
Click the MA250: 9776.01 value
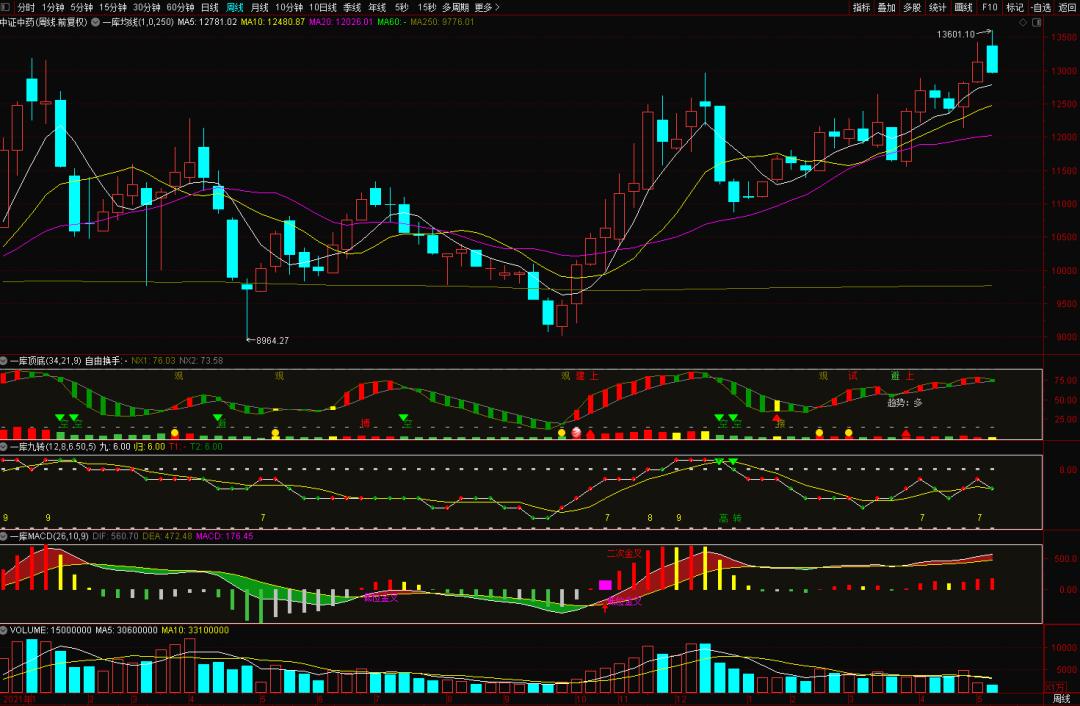[x=442, y=22]
